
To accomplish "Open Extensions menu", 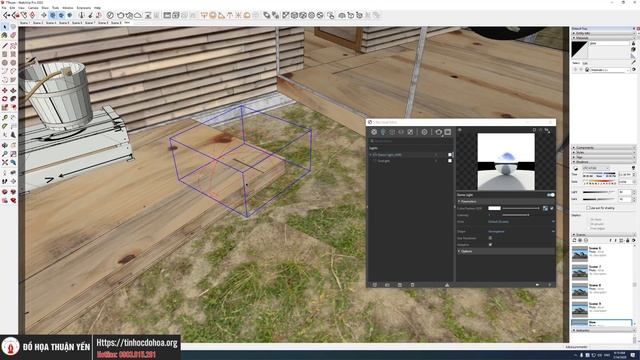I will pyautogui.click(x=84, y=8).
